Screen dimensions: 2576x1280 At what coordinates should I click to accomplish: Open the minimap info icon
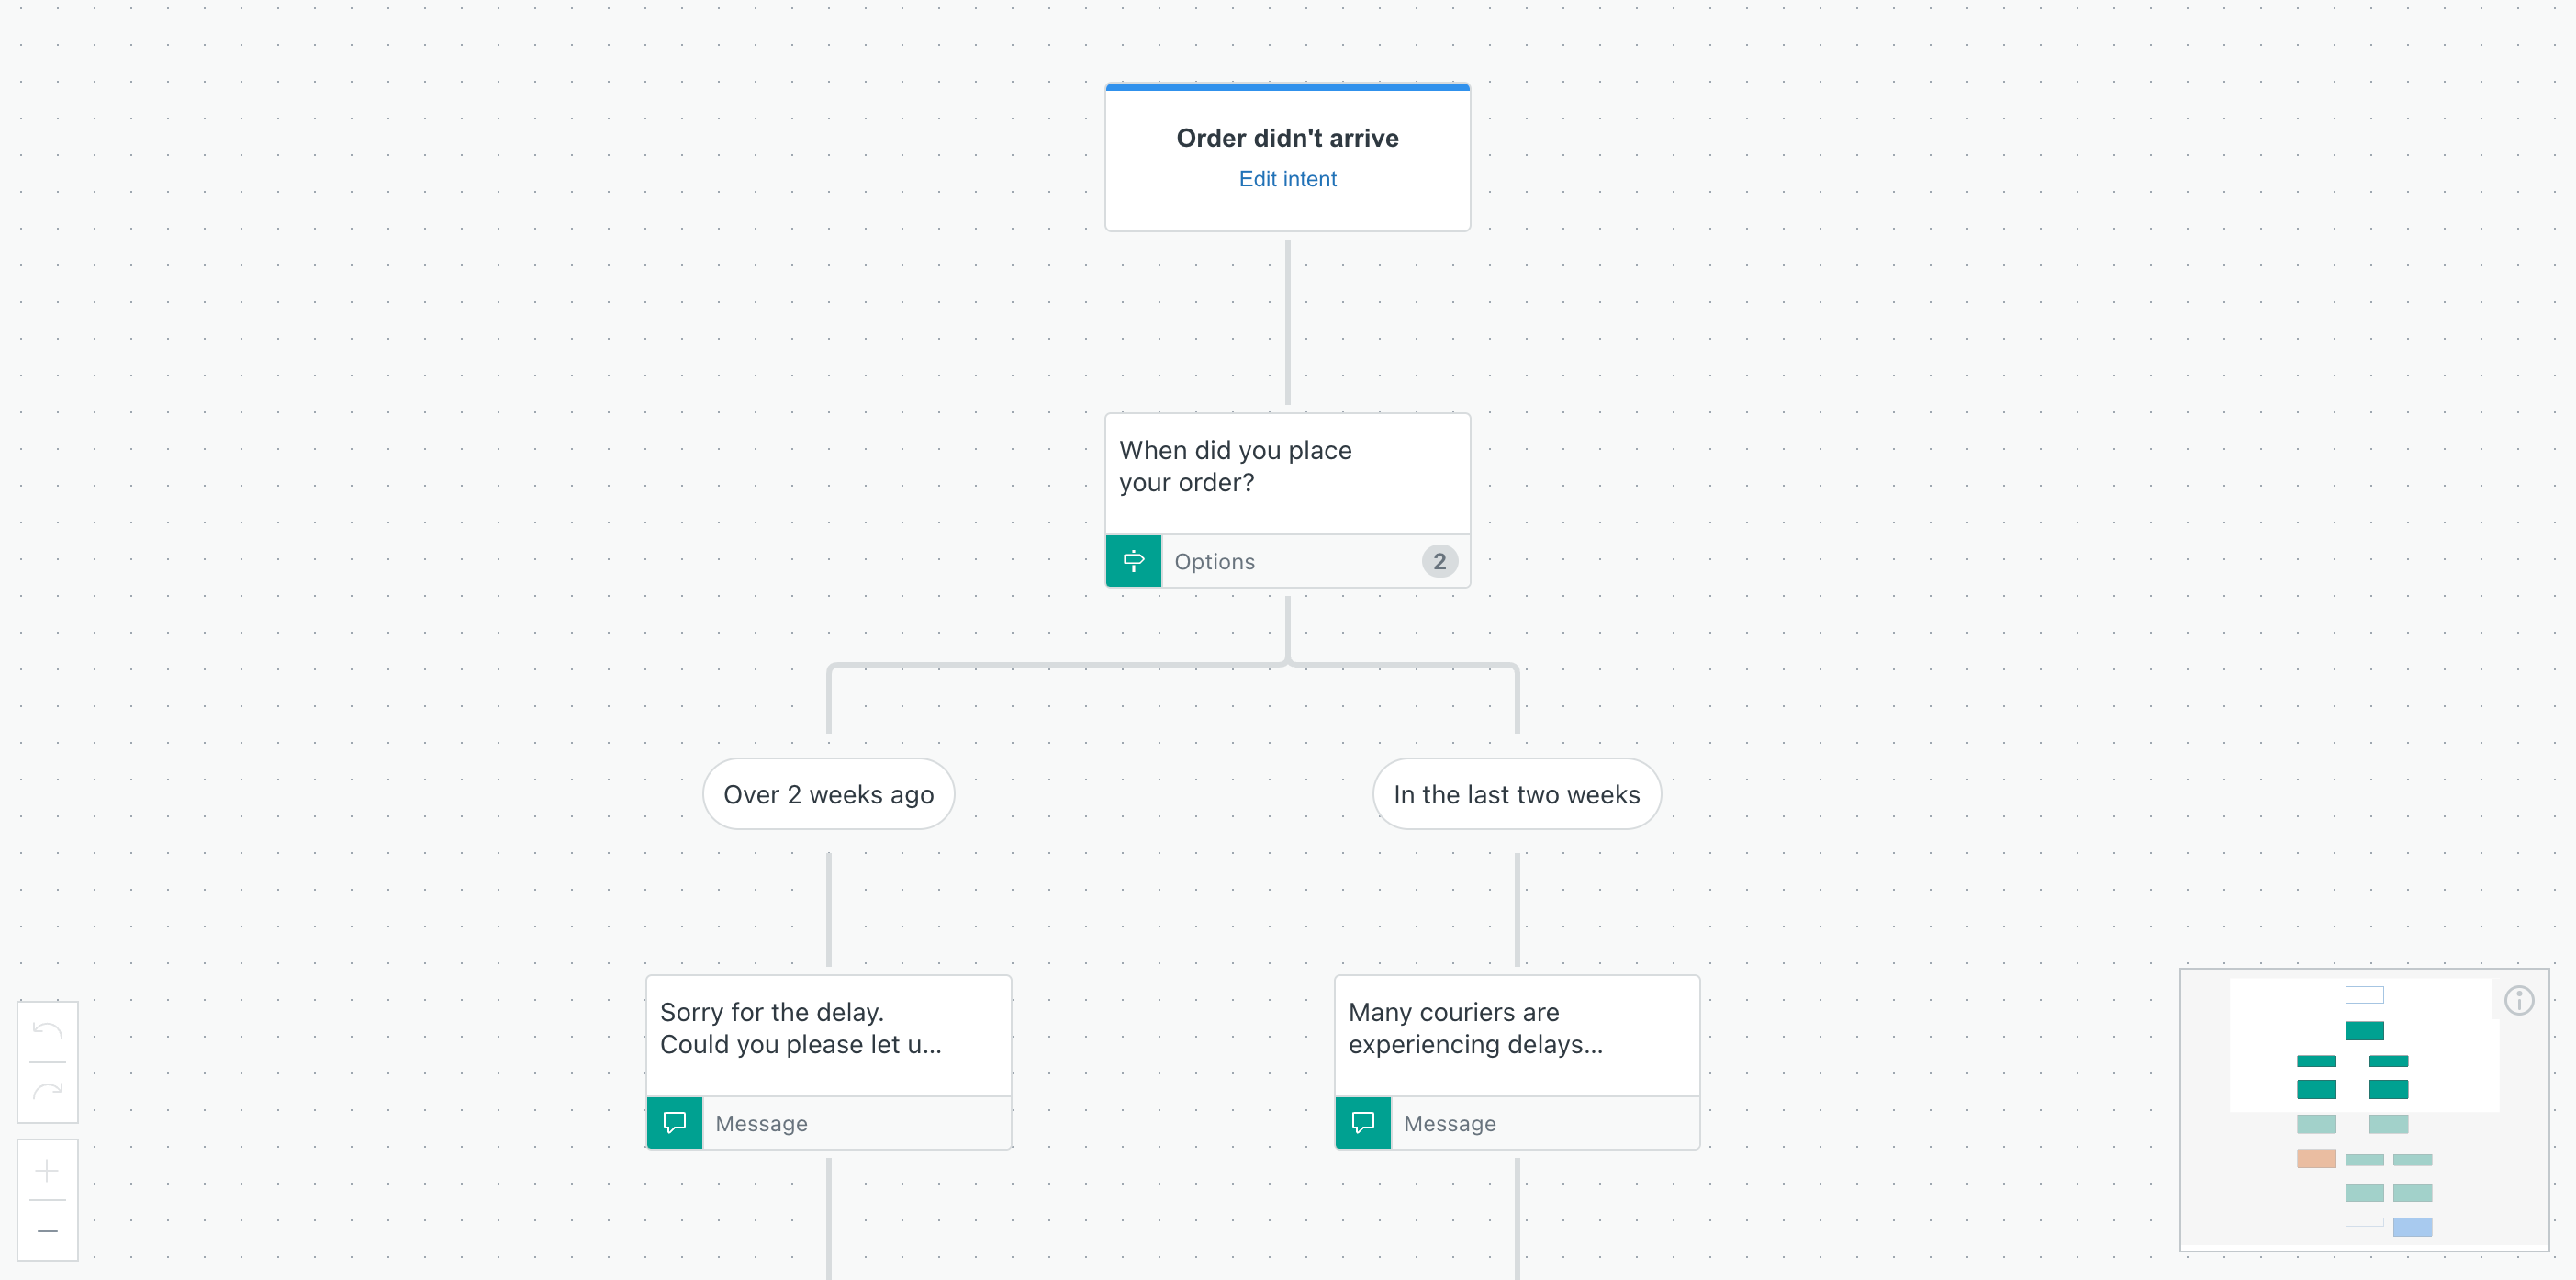point(2518,1000)
